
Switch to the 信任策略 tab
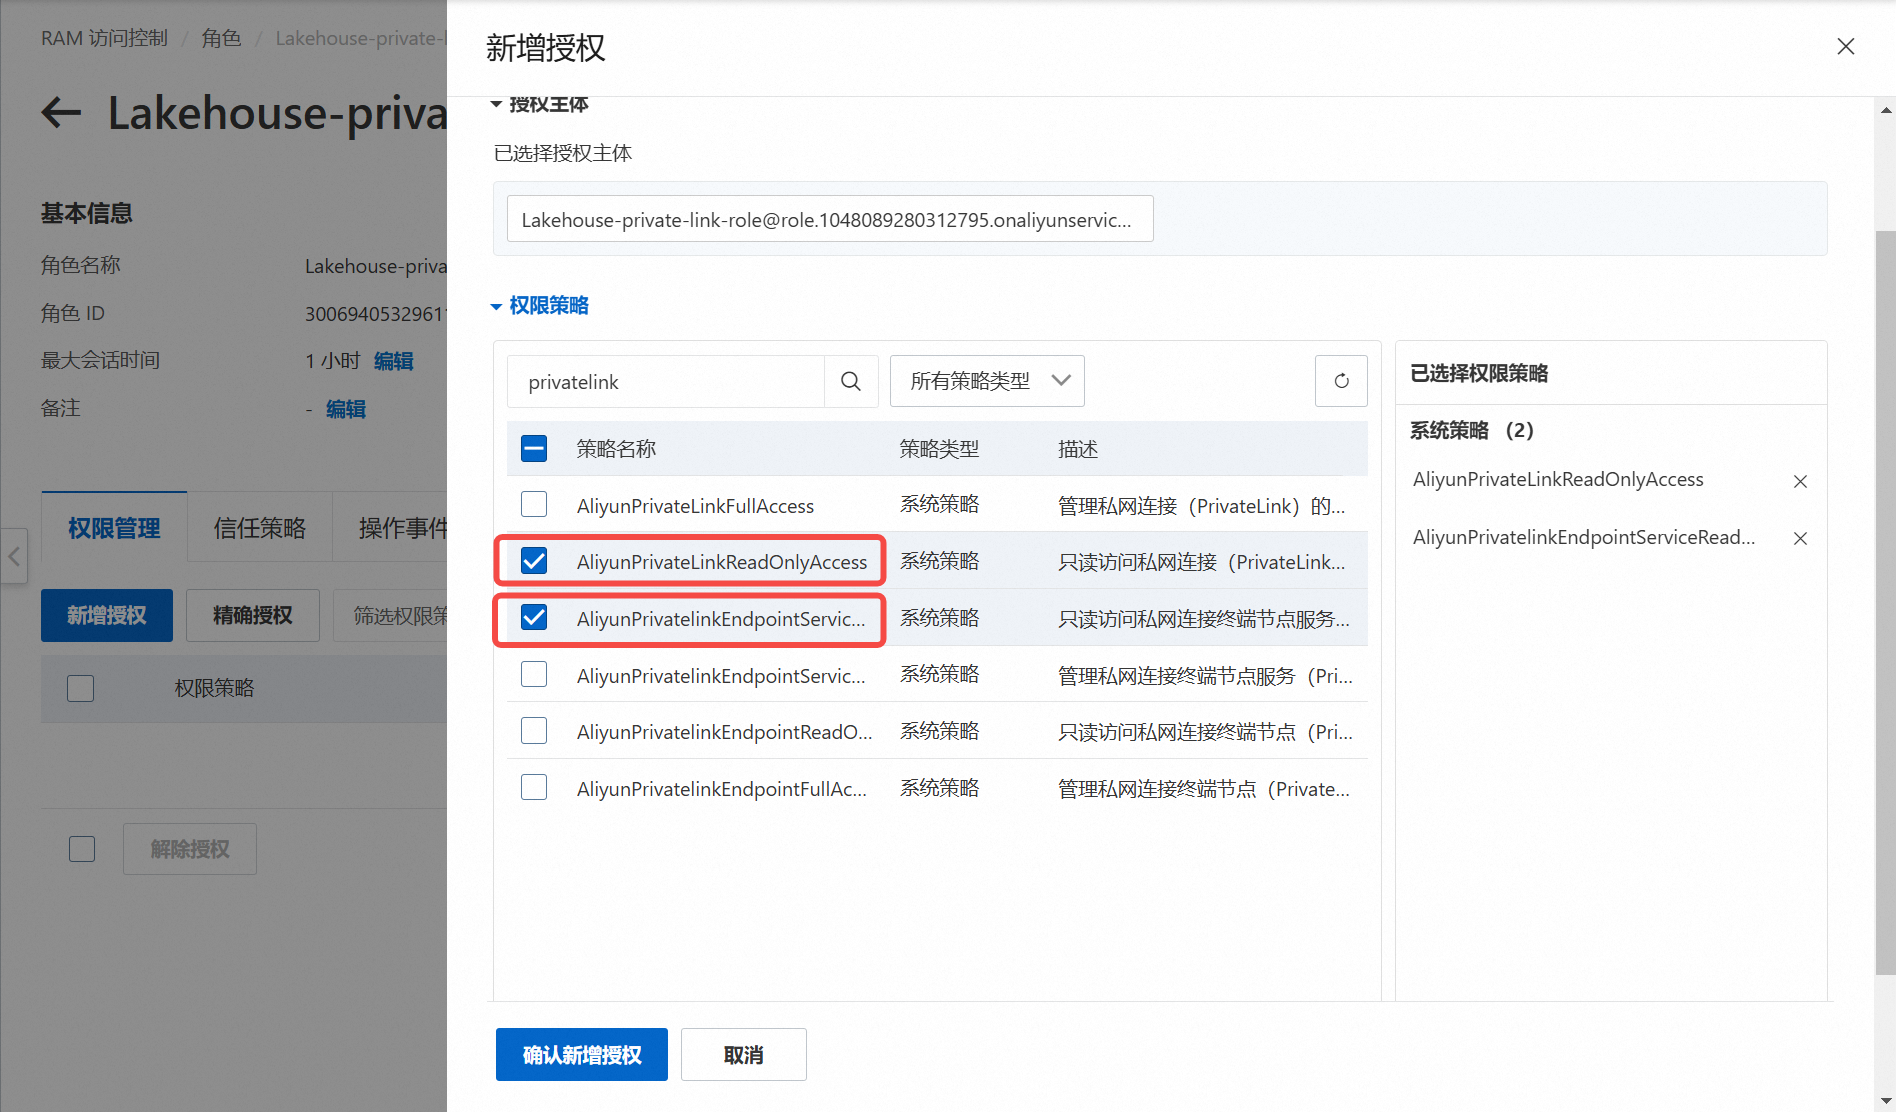point(259,528)
